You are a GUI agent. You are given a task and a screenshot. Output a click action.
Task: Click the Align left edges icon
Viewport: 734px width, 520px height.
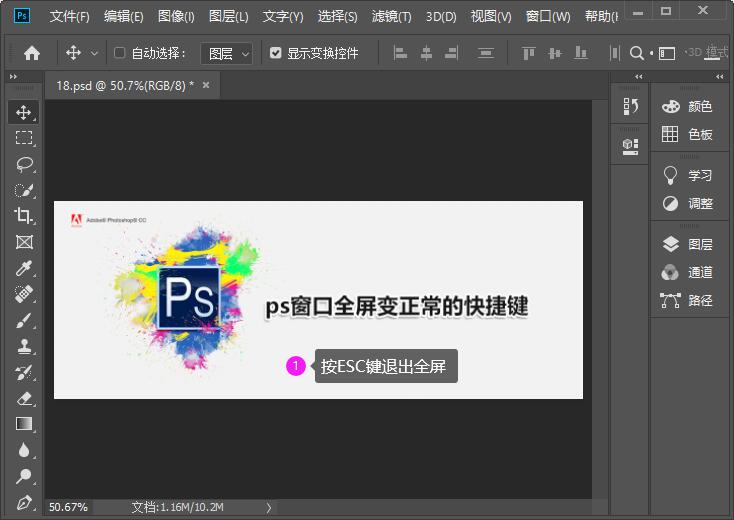[x=400, y=53]
